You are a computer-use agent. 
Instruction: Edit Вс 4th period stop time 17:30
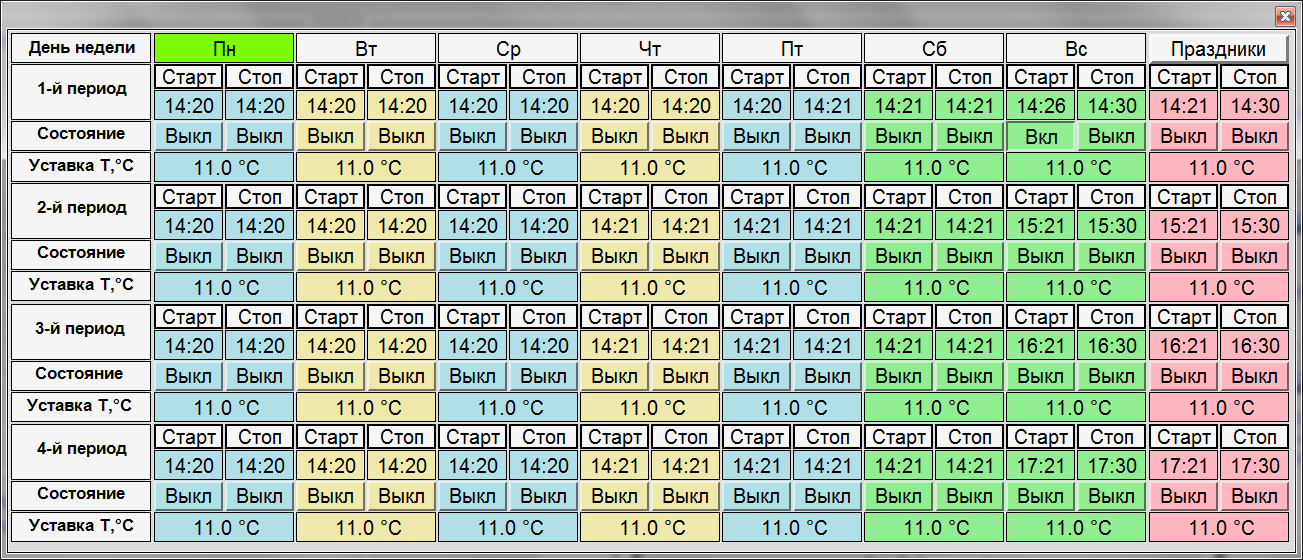[1111, 466]
